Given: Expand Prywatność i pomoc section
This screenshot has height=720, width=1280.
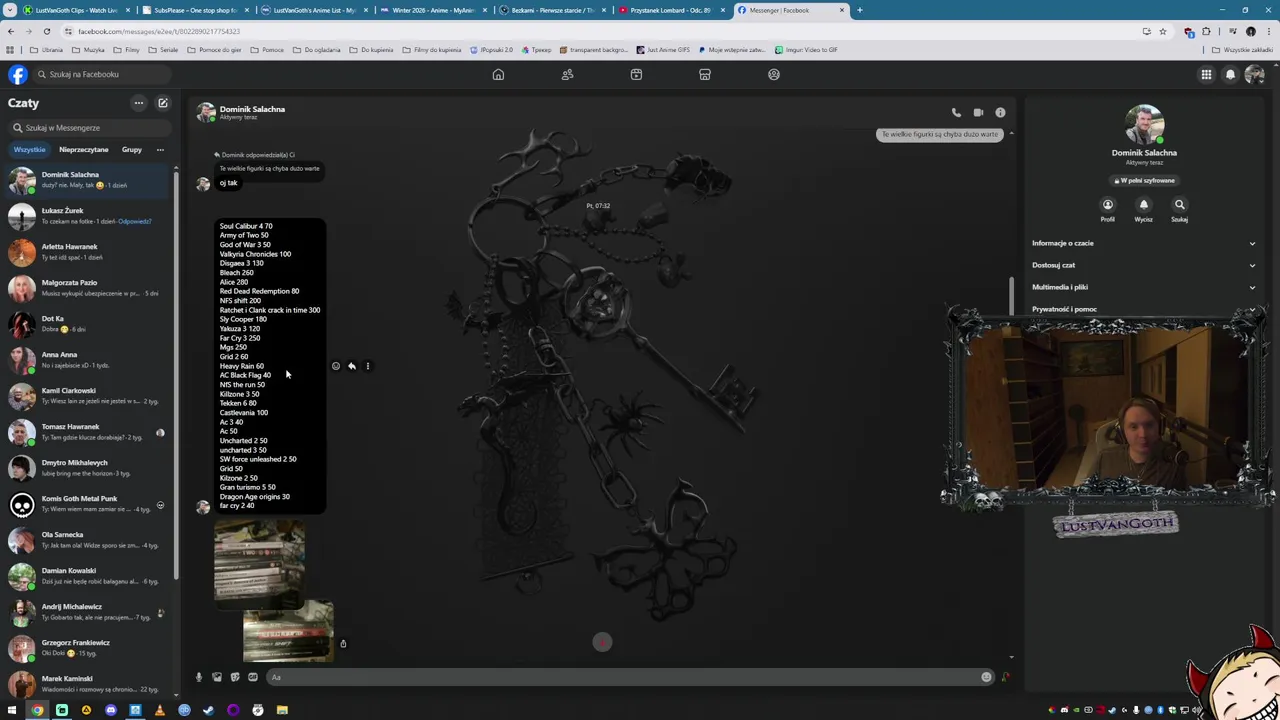Looking at the screenshot, I should click(1143, 309).
